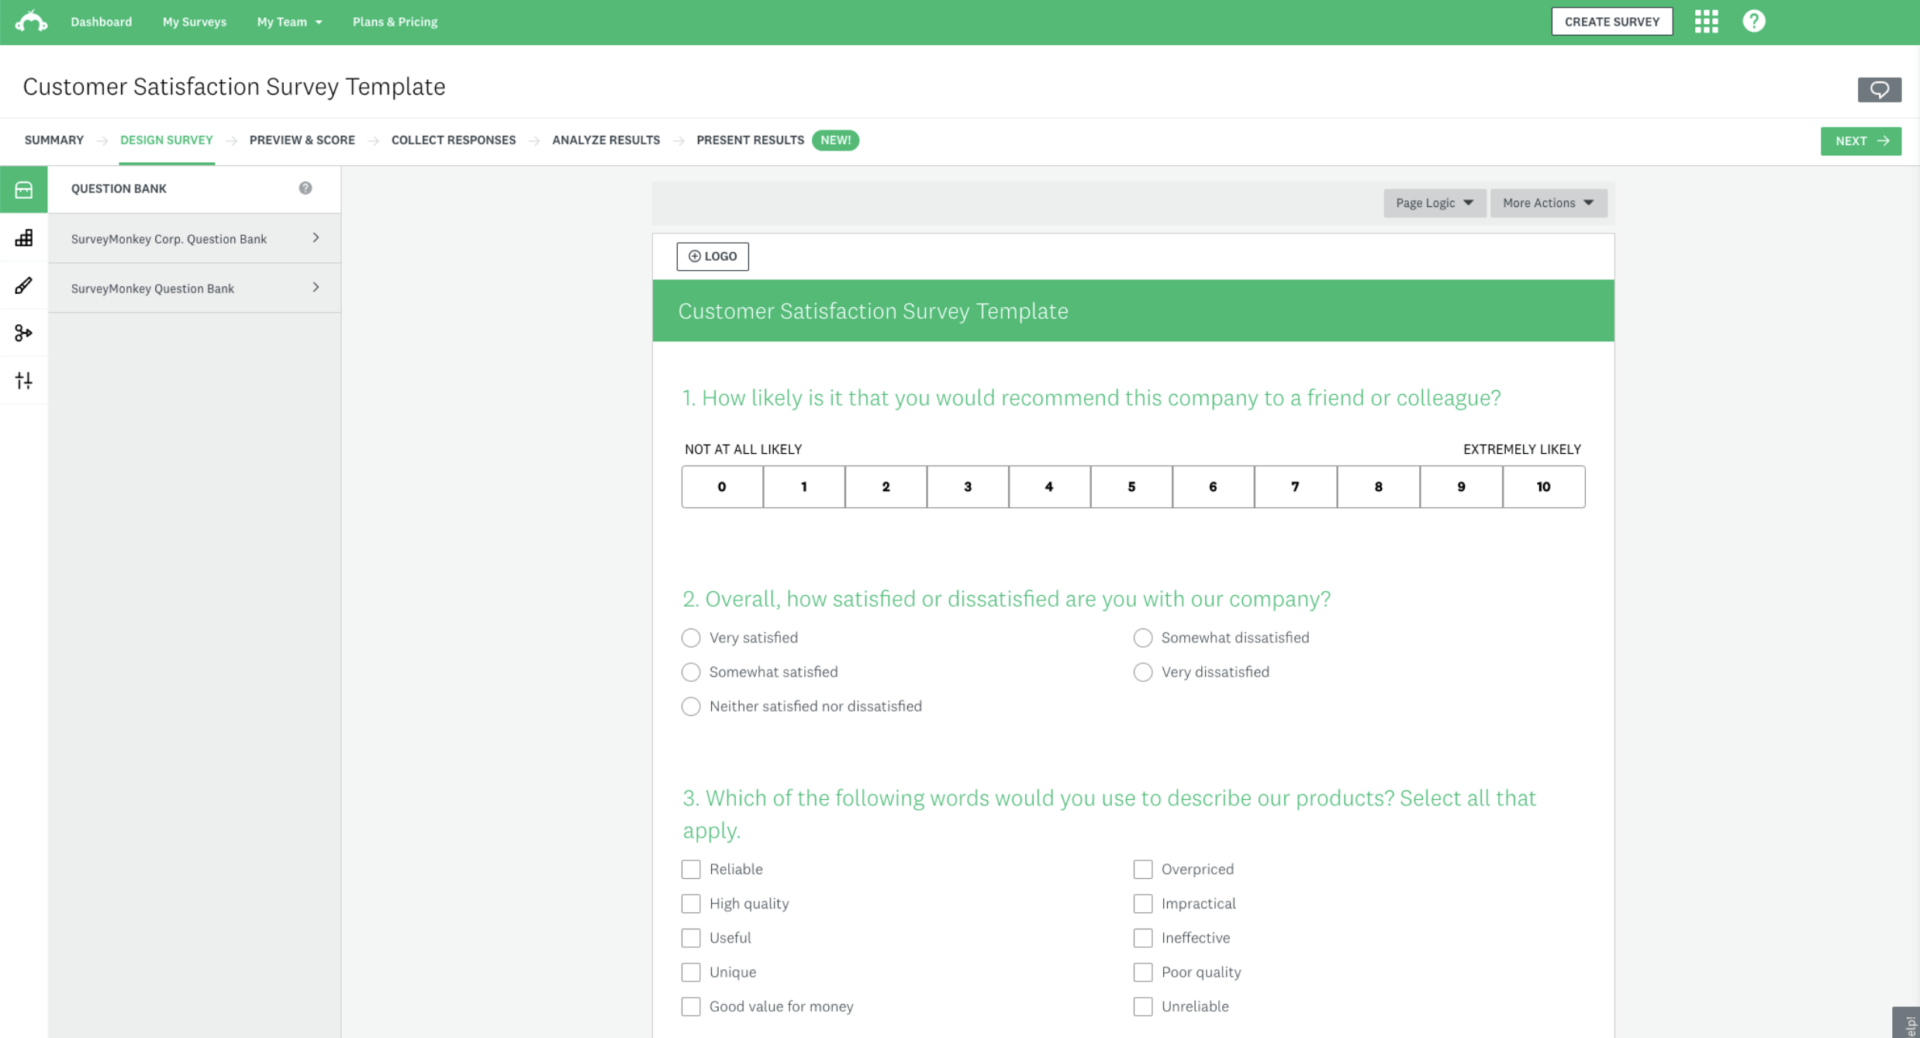Open the apps grid icon

(x=1706, y=21)
